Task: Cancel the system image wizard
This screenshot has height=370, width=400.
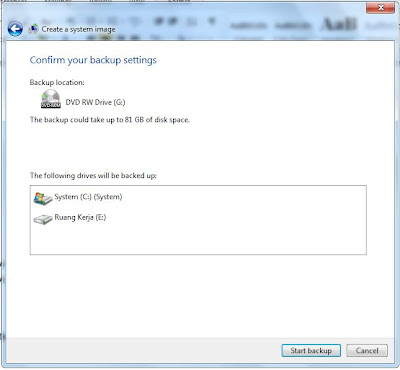Action: [x=367, y=351]
